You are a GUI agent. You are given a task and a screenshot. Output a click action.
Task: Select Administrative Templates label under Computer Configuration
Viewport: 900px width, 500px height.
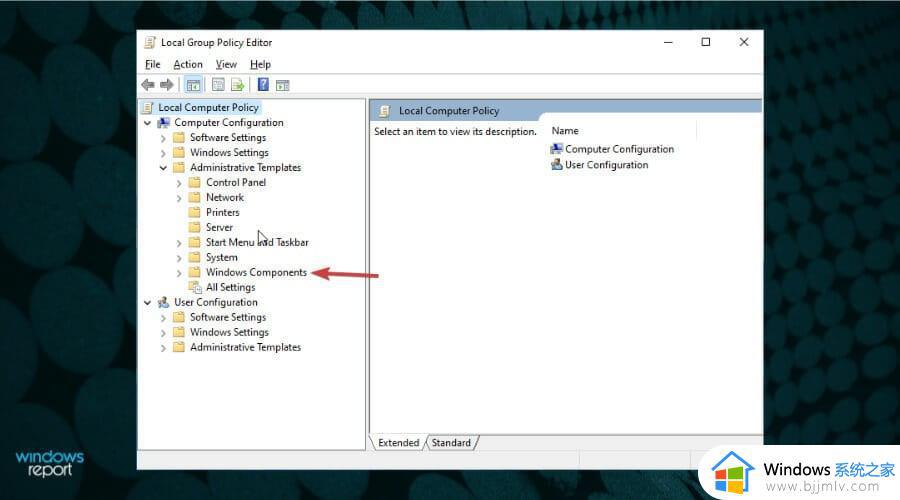tap(246, 167)
